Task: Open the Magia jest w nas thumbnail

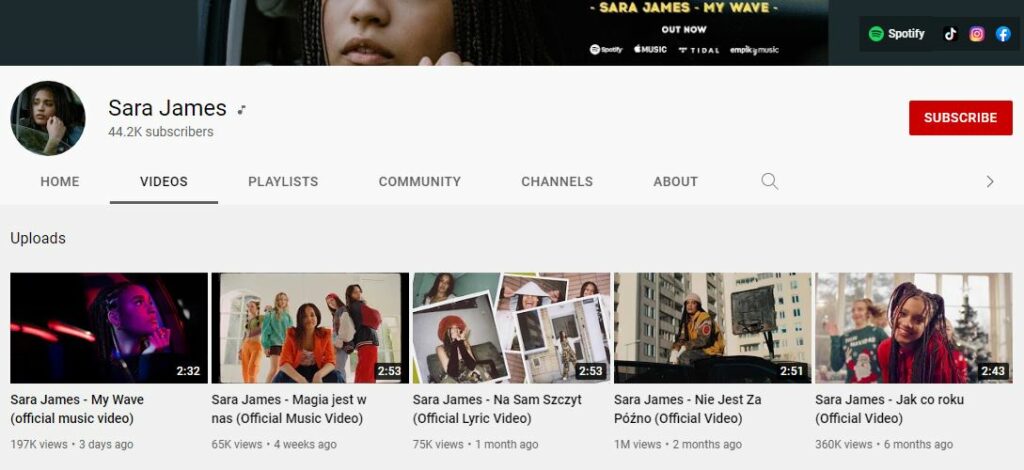Action: (x=310, y=328)
